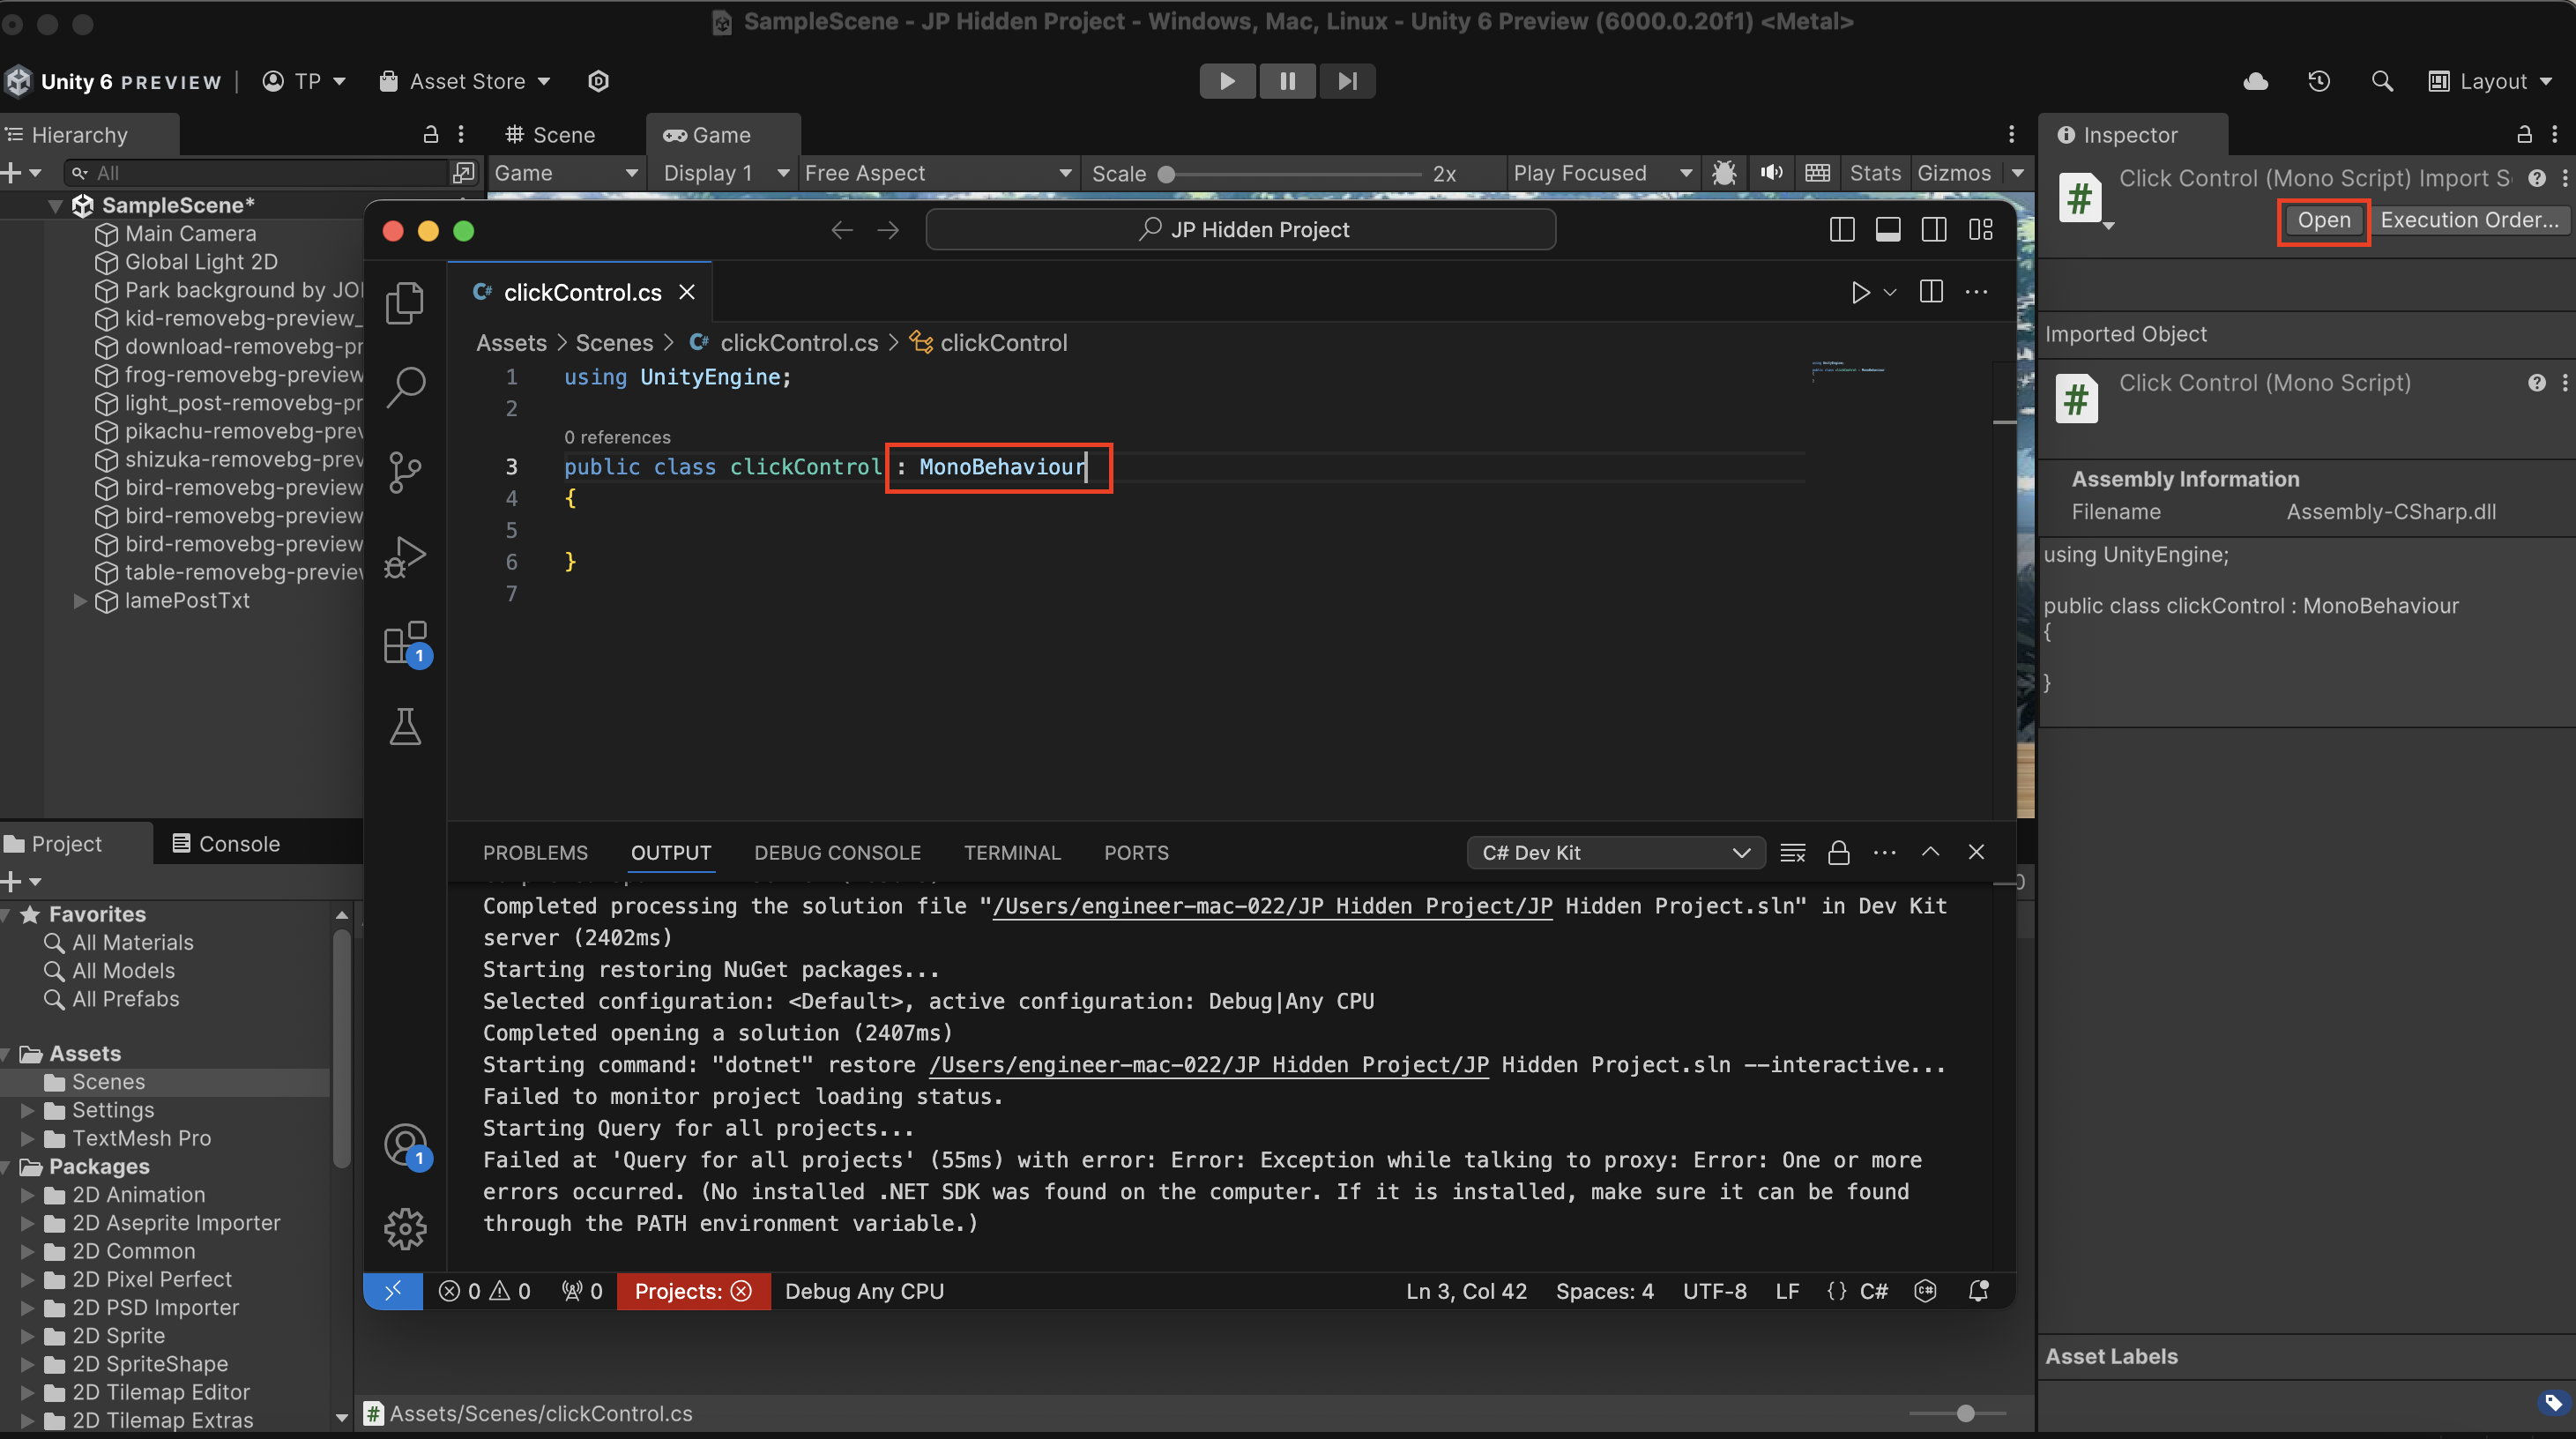Image resolution: width=2576 pixels, height=1439 pixels.
Task: Open editor More Actions ellipsis
Action: (1976, 292)
